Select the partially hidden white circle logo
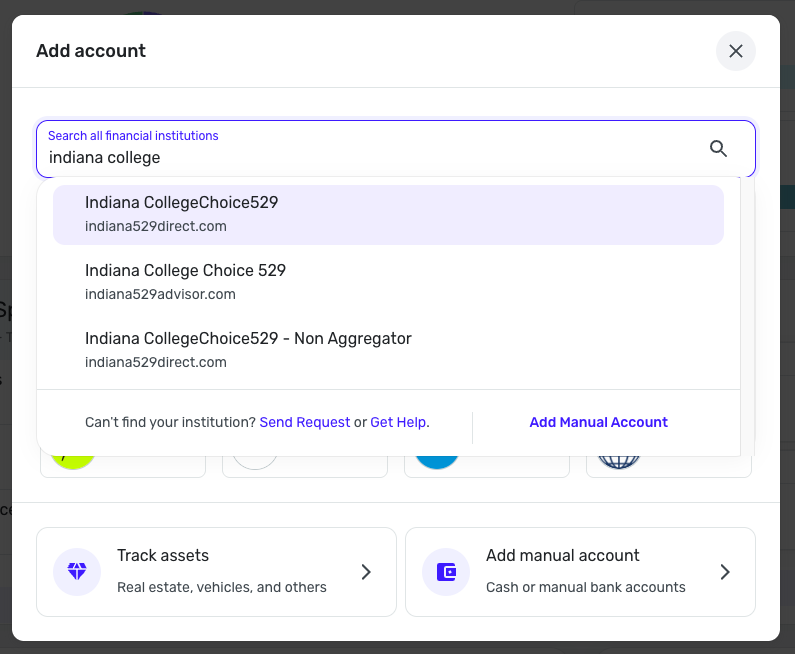Screen dimensions: 795x654 pyautogui.click(x=255, y=462)
